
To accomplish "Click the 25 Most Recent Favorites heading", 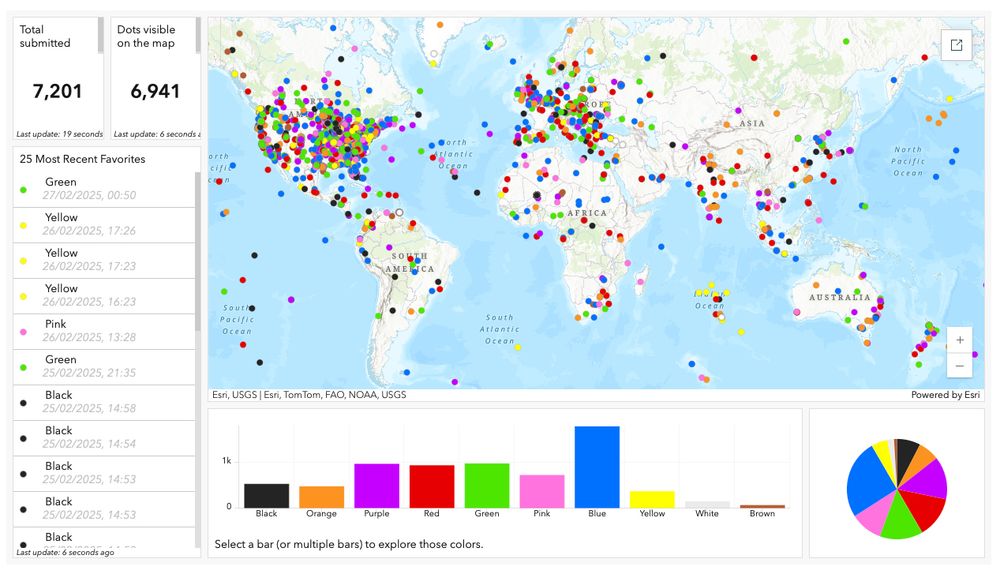I will 82,159.
